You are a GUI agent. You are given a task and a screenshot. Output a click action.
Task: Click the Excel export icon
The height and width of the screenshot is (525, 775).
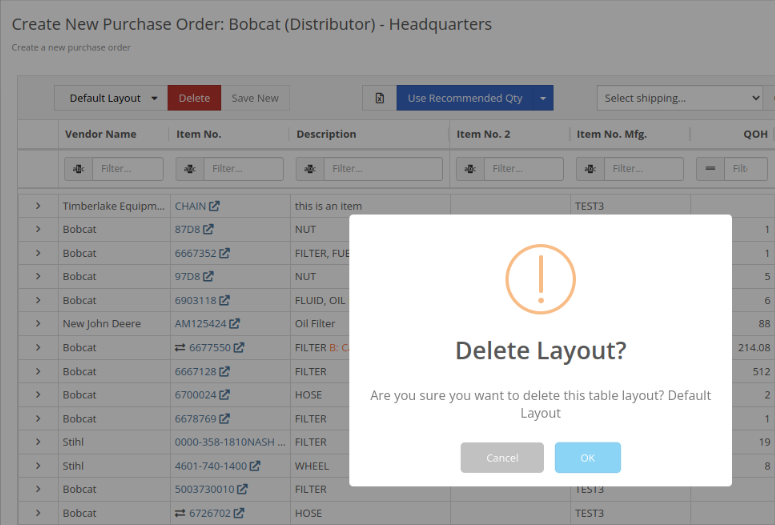click(x=380, y=98)
